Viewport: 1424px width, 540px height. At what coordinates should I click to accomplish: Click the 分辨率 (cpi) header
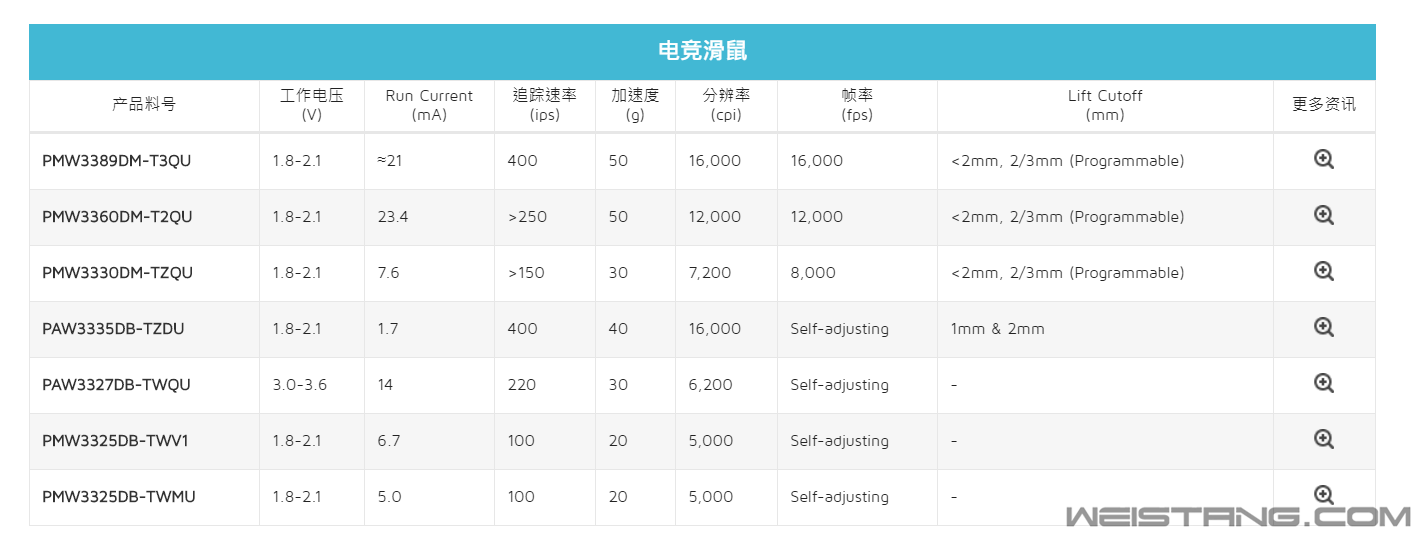[x=726, y=105]
